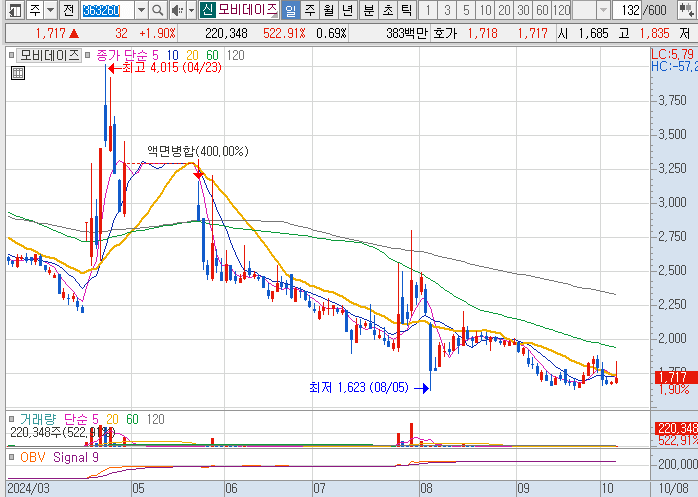Click the gray 120 moving average legend
Image resolution: width=698 pixels, height=497 pixels.
235,55
